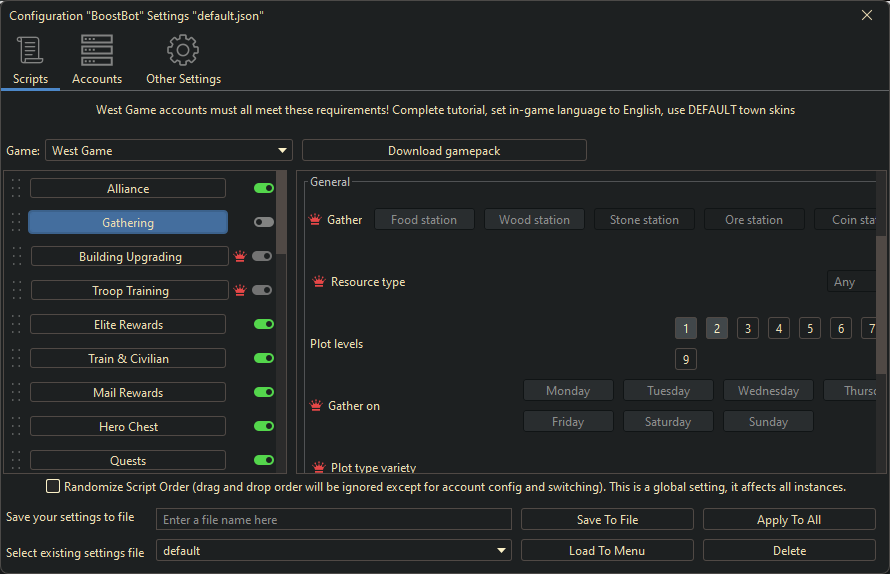This screenshot has height=574, width=890.
Task: Click crown icon beside Building Upgrading
Action: pyautogui.click(x=240, y=257)
